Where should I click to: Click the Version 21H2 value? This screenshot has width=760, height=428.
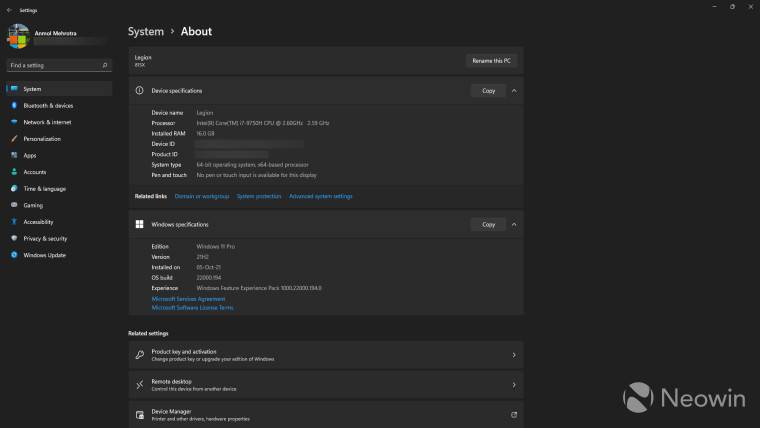pos(203,257)
